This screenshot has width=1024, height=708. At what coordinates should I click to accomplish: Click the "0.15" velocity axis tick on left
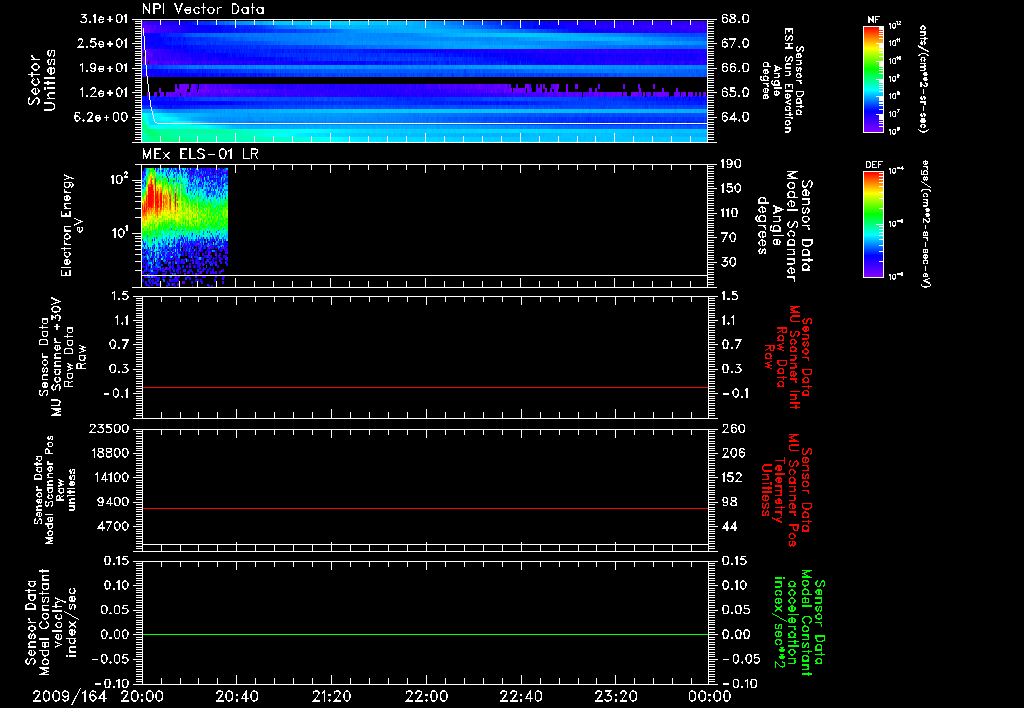pos(116,561)
